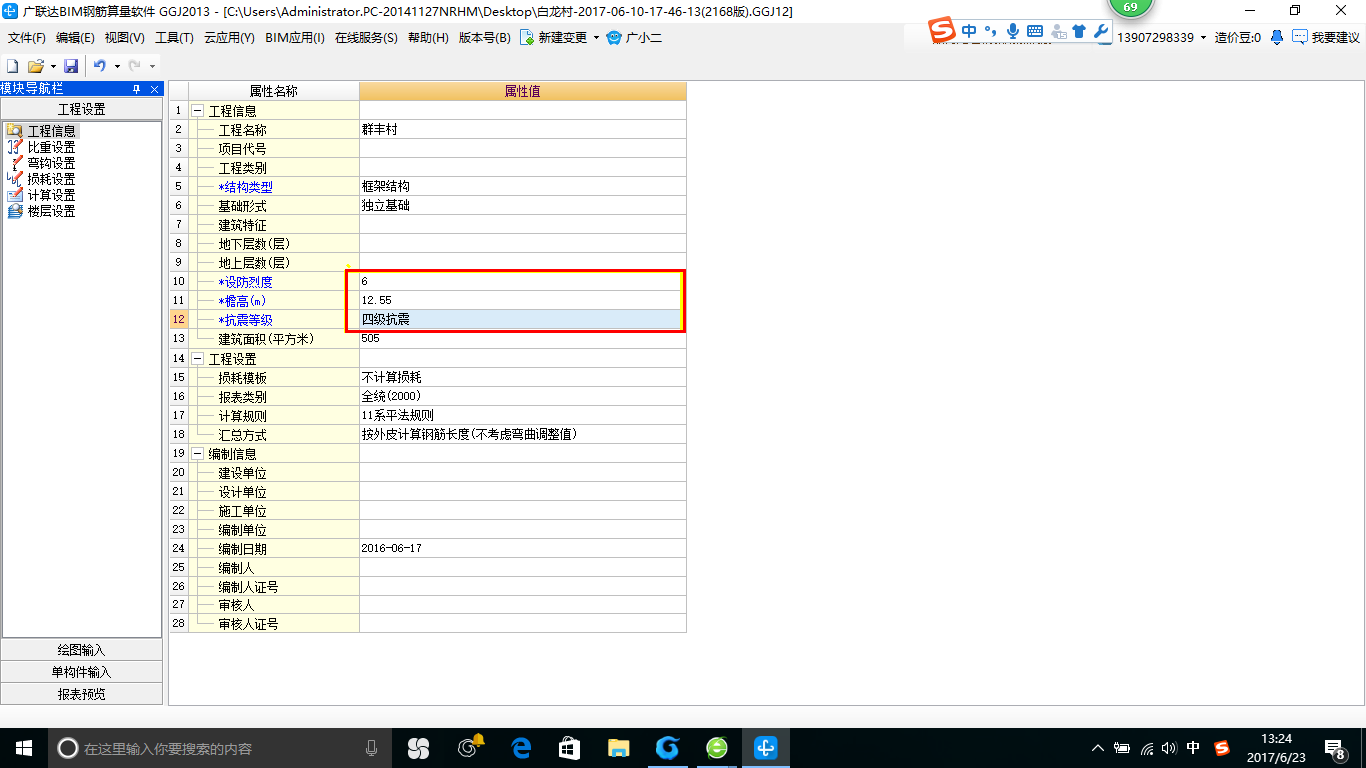Screen dimensions: 1366x768
Task: Click the 基础形式 value 独立基础
Action: click(x=523, y=206)
